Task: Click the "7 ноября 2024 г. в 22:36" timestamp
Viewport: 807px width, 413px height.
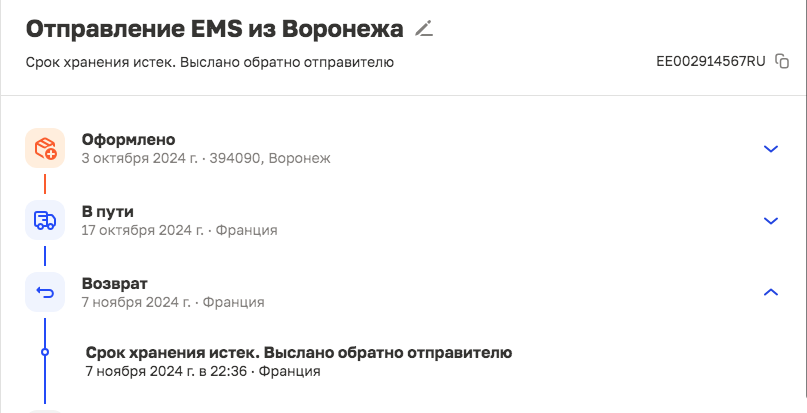Action: click(x=165, y=371)
